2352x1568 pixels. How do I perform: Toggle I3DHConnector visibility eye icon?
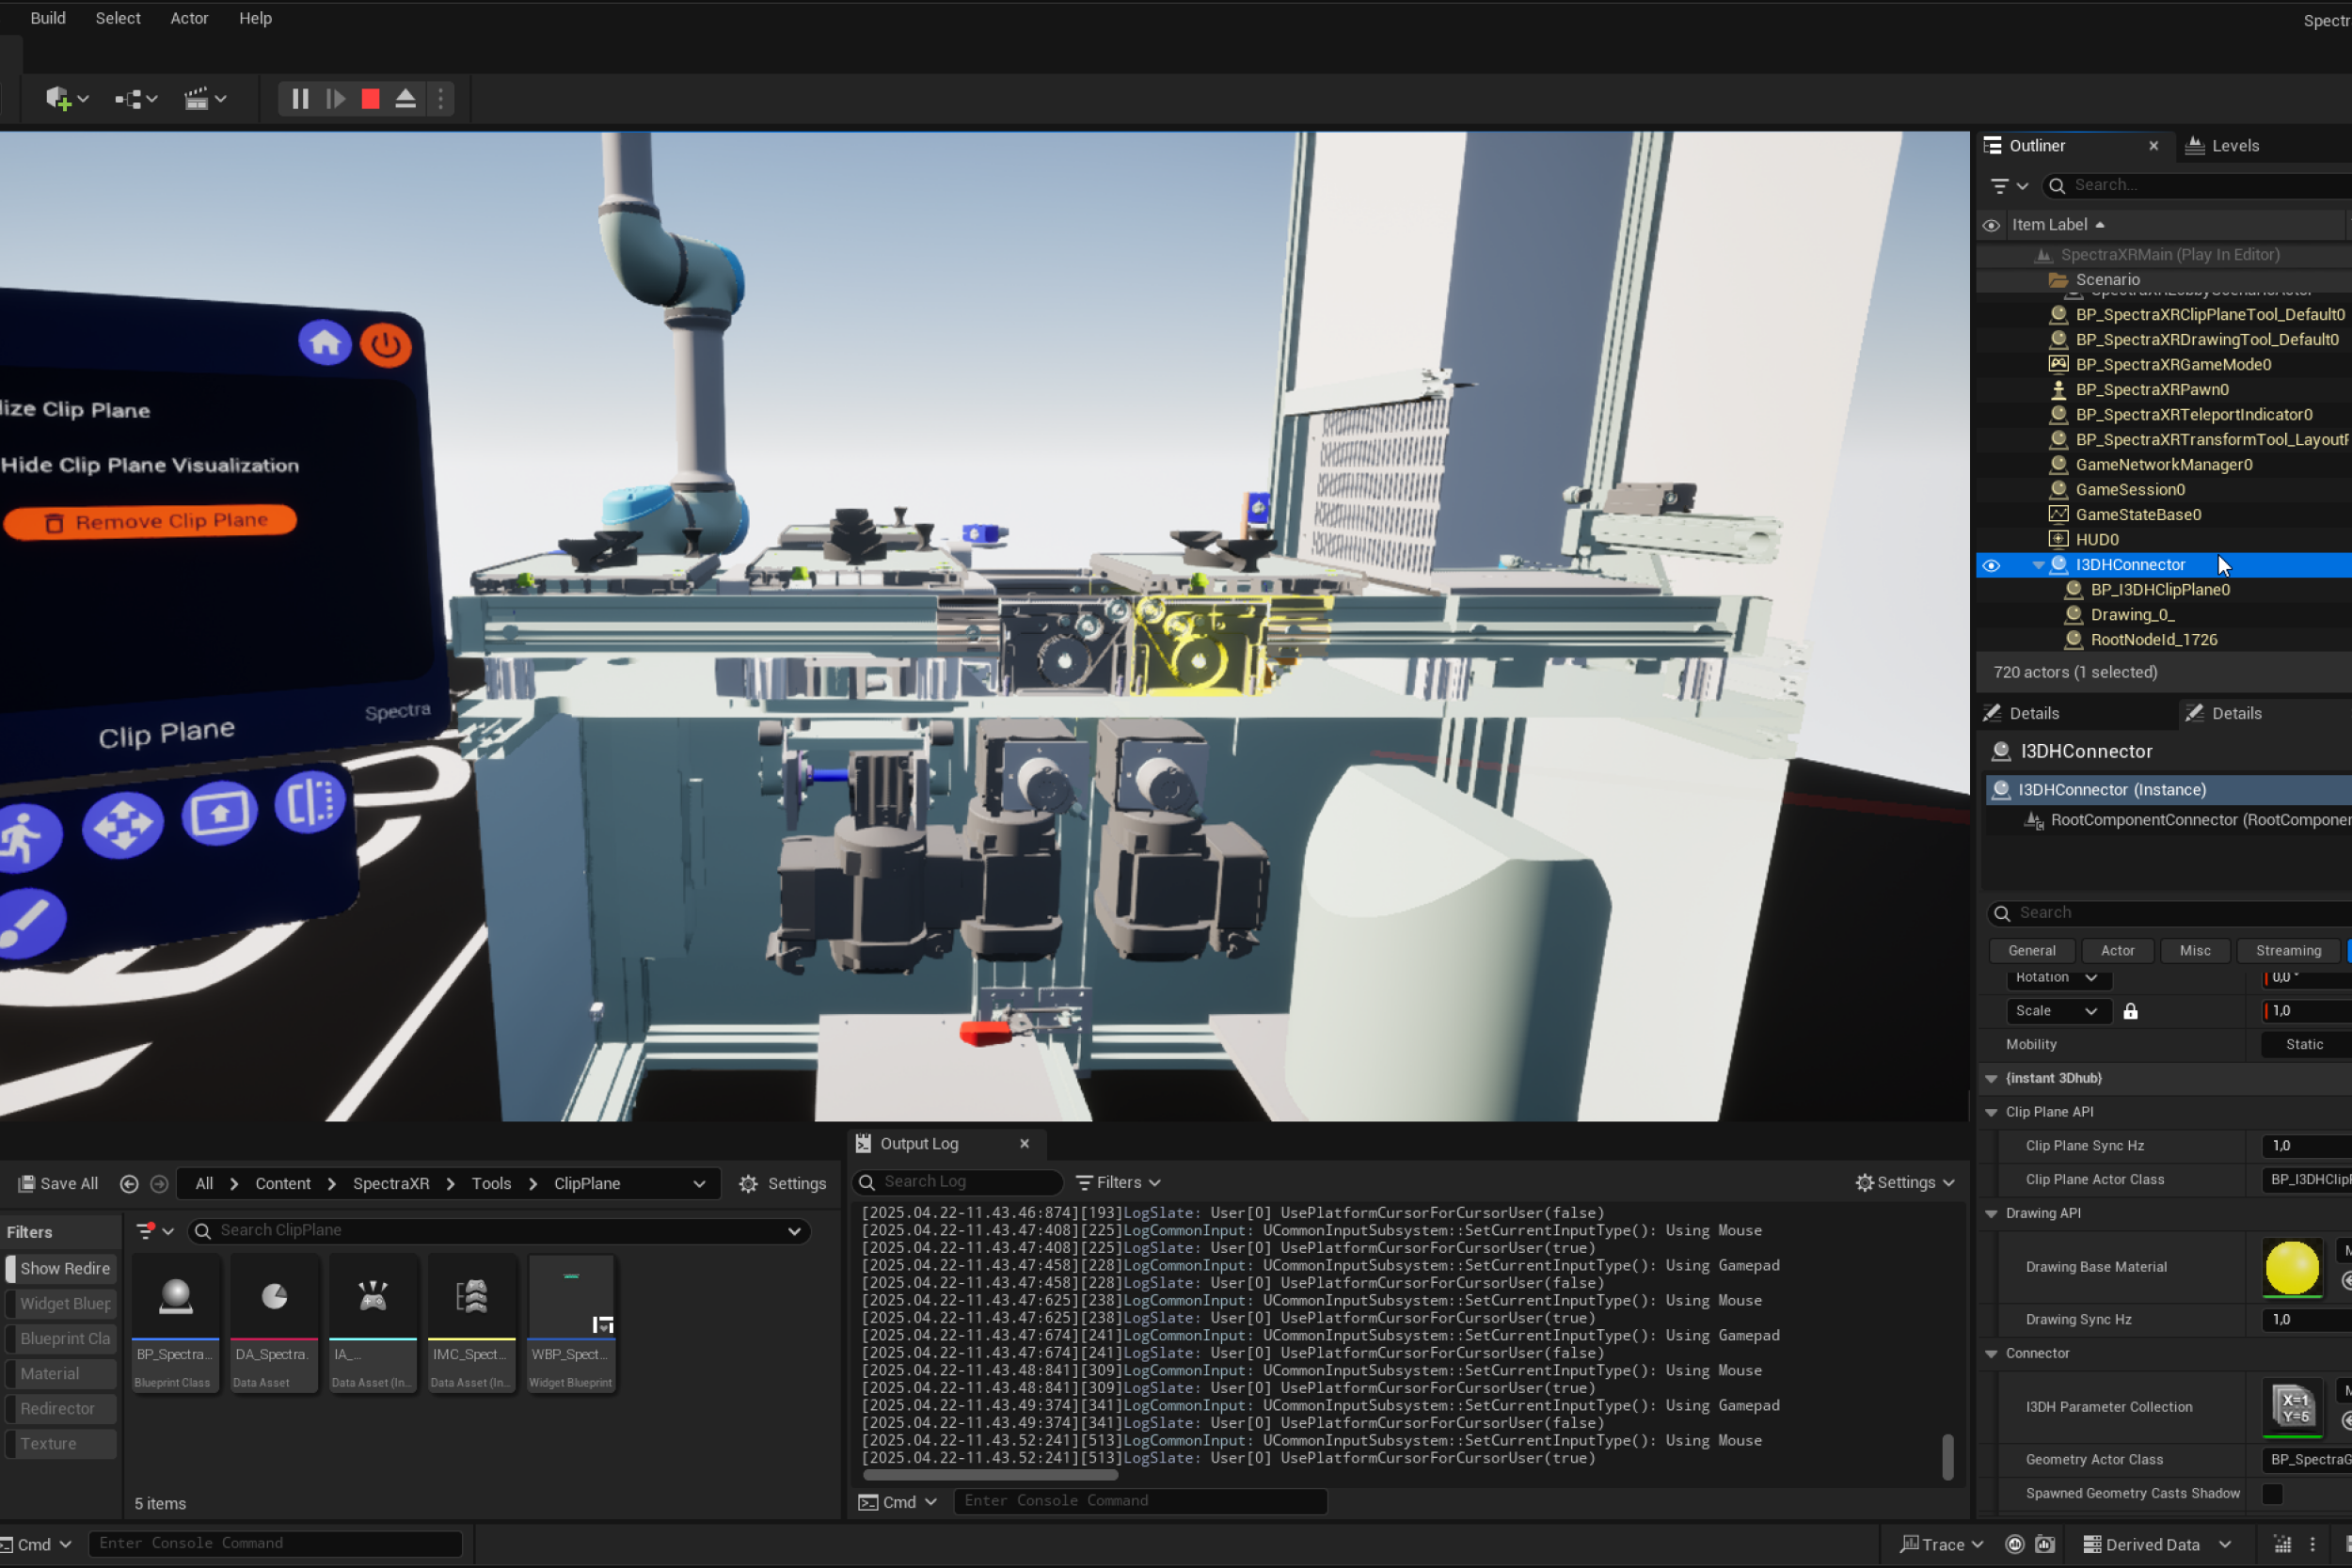coord(1991,565)
